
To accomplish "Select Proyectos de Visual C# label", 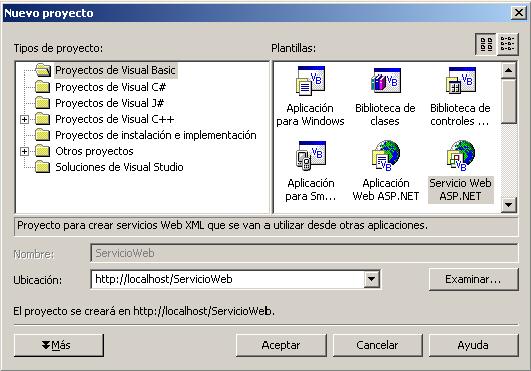I will click(x=110, y=87).
